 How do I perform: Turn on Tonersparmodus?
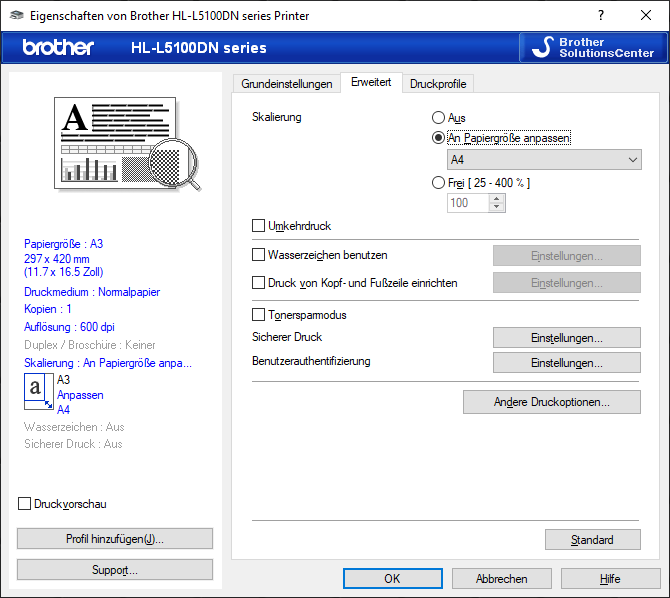(x=259, y=315)
